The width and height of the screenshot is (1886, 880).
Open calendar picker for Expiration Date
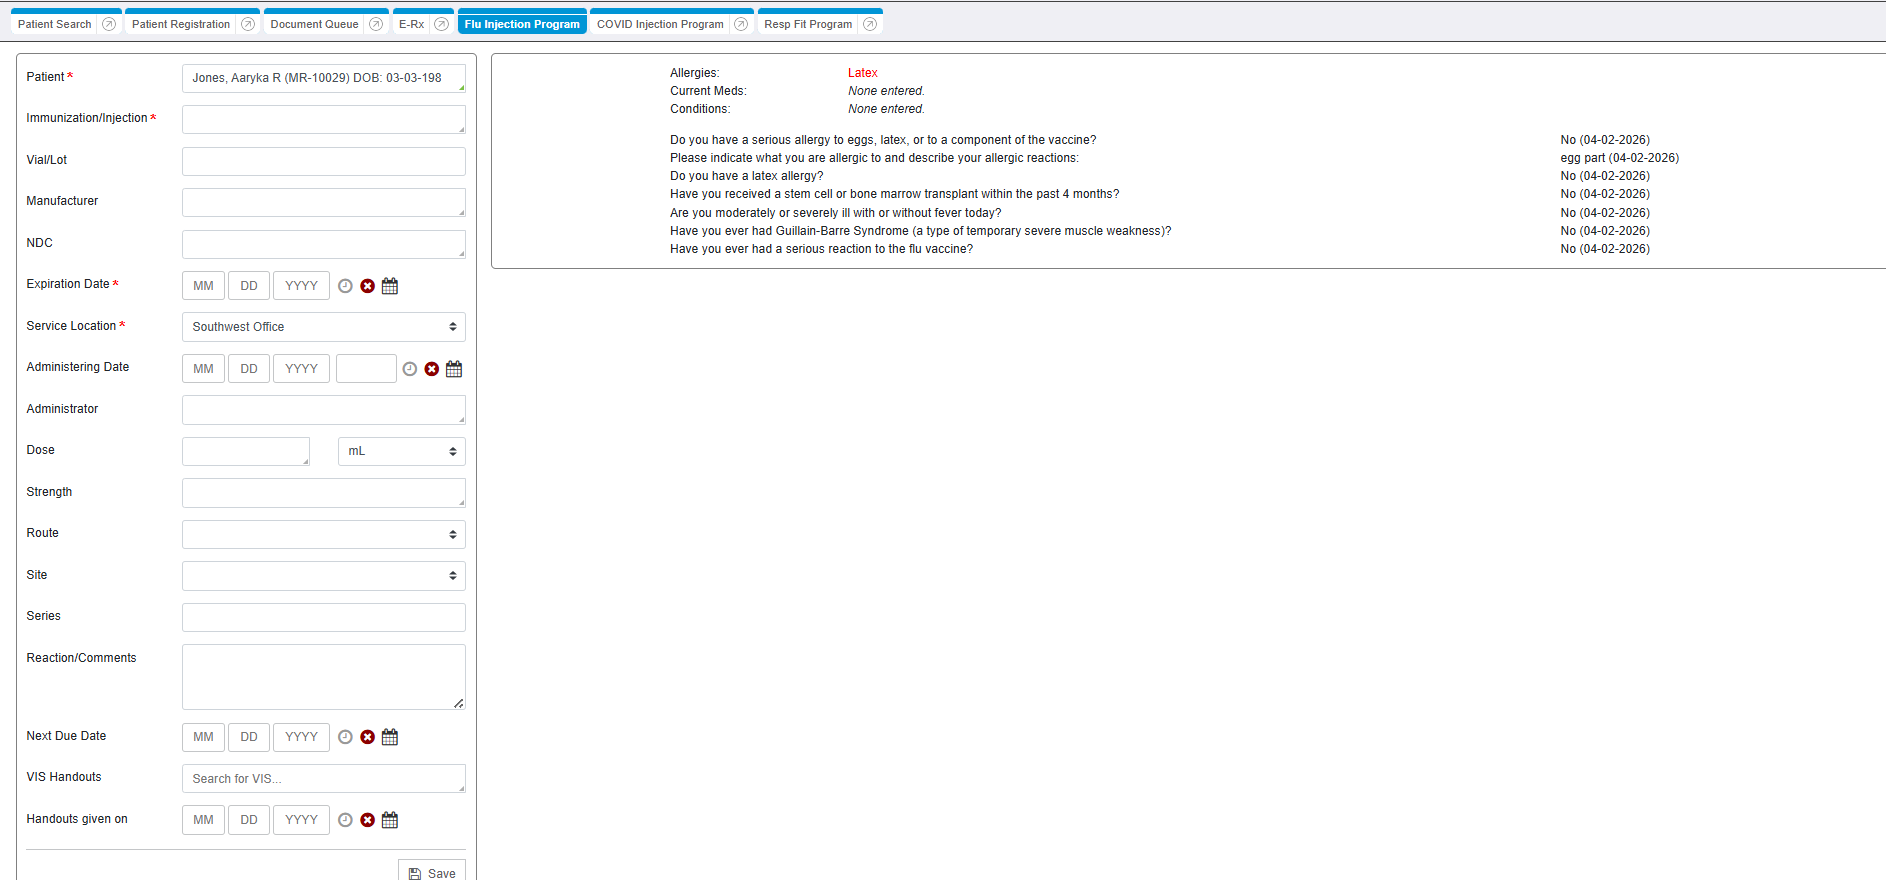390,286
